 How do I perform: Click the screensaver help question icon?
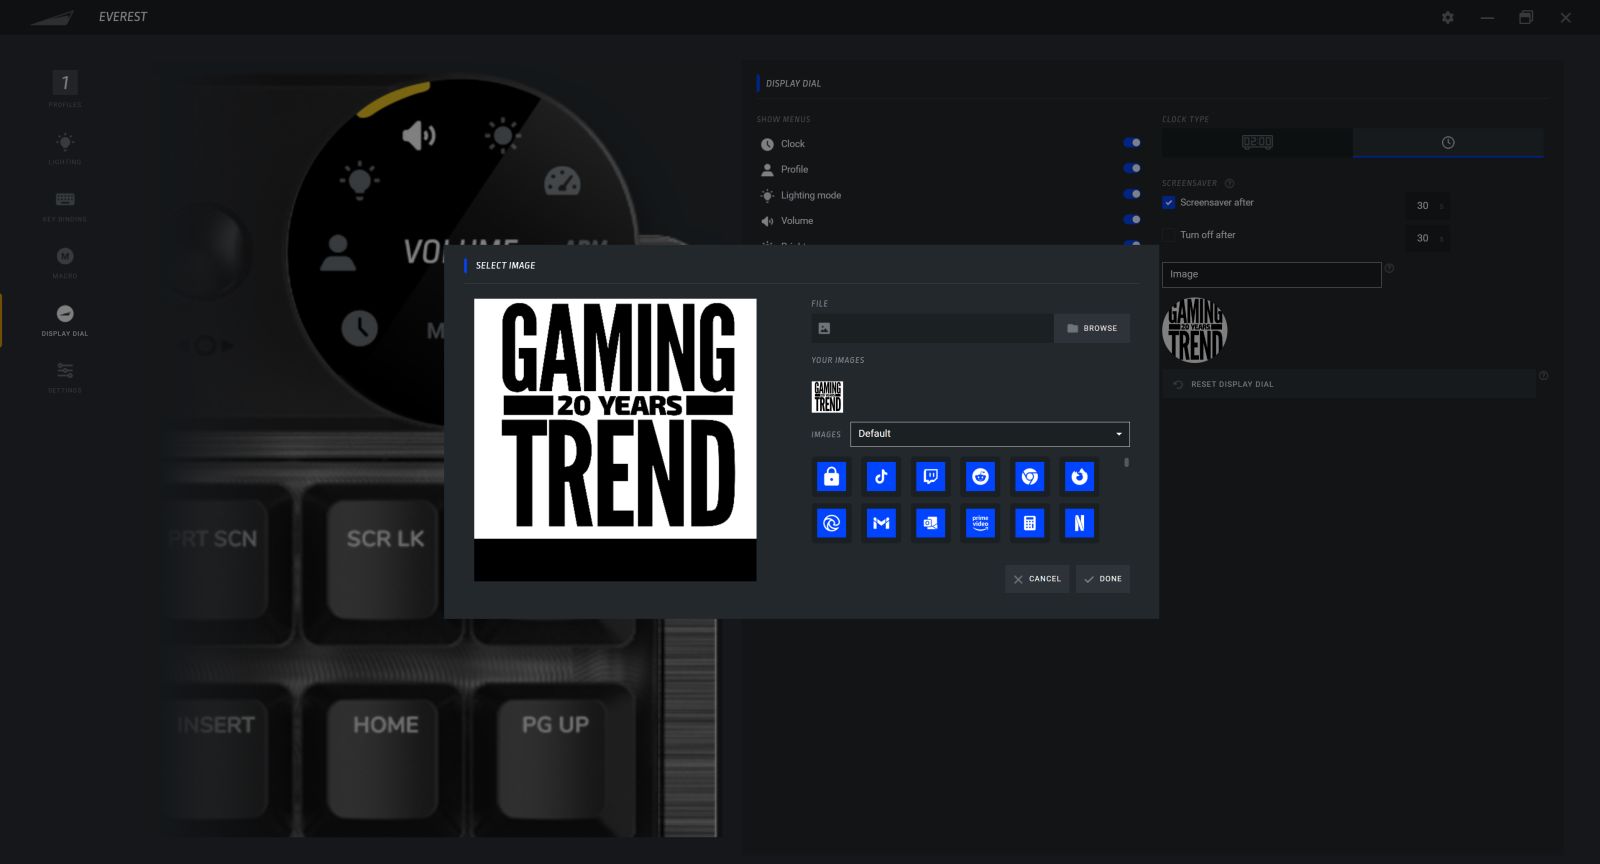(1229, 183)
